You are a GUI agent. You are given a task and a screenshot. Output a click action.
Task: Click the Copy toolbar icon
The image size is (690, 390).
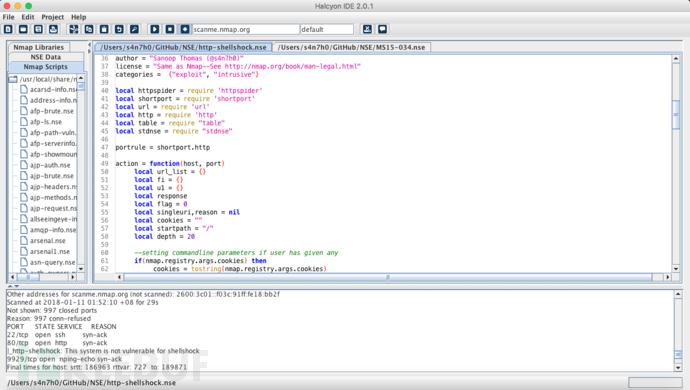(89, 29)
